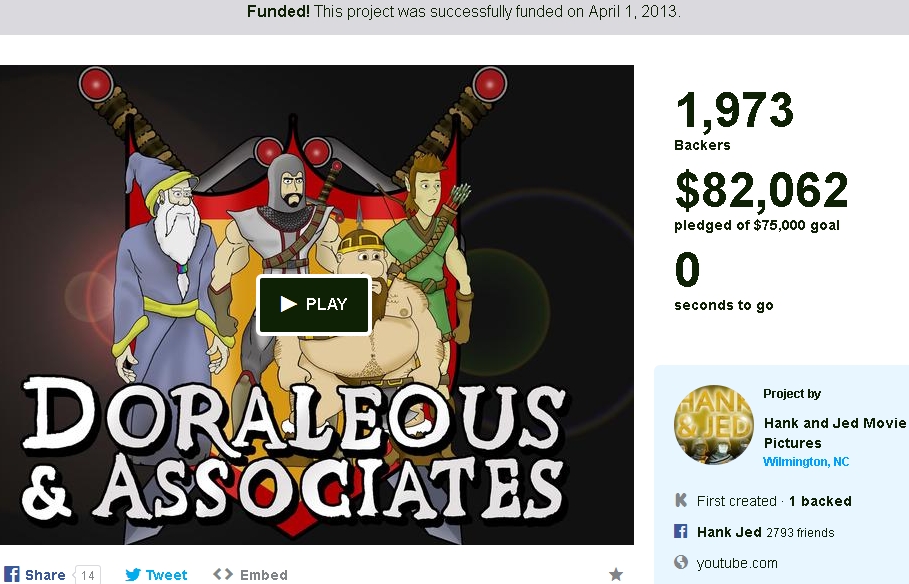
Task: Play the Doraleous & Associates video
Action: (314, 304)
